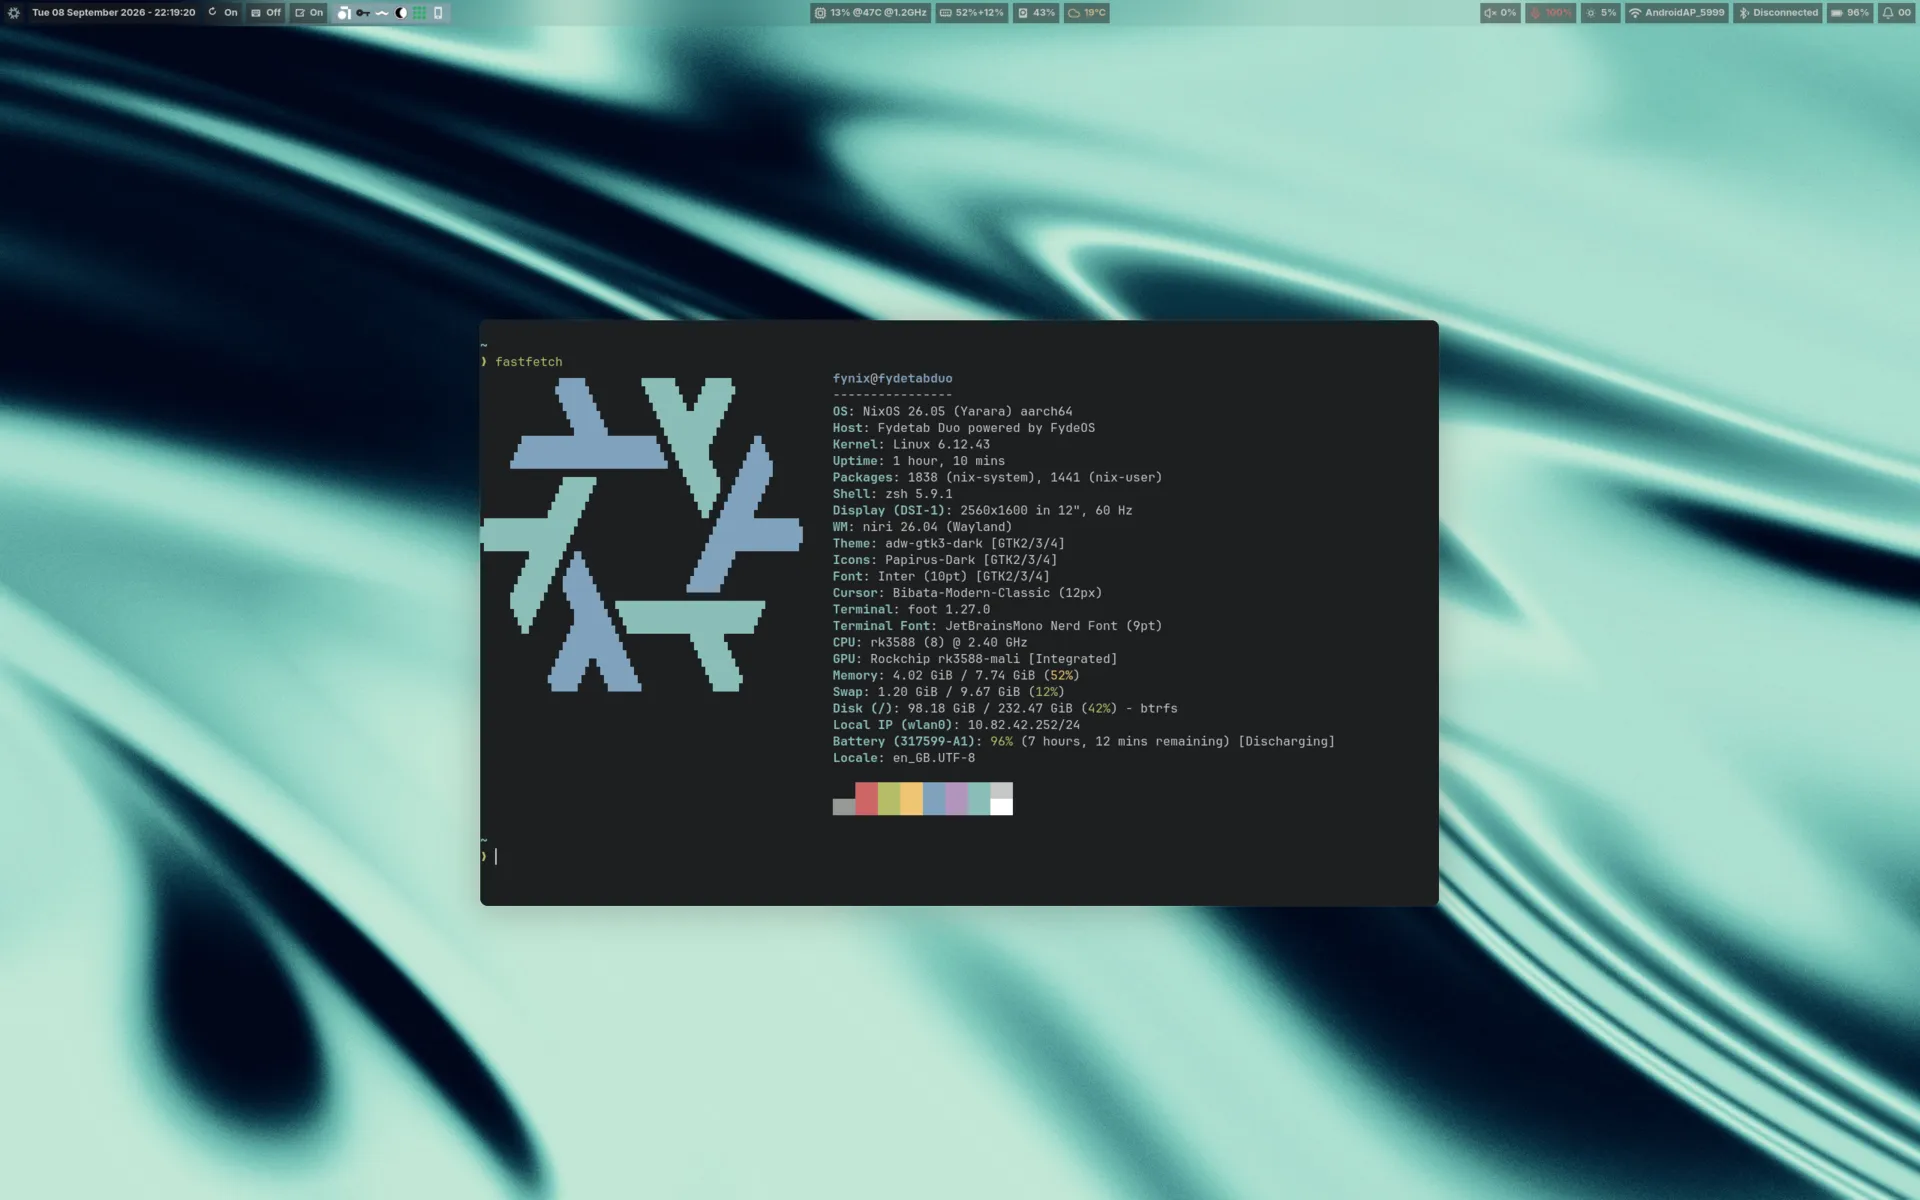Image resolution: width=1920 pixels, height=1200 pixels.
Task: Click the 'GPU: Rockchip rk3588-mali' line
Action: (x=975, y=659)
